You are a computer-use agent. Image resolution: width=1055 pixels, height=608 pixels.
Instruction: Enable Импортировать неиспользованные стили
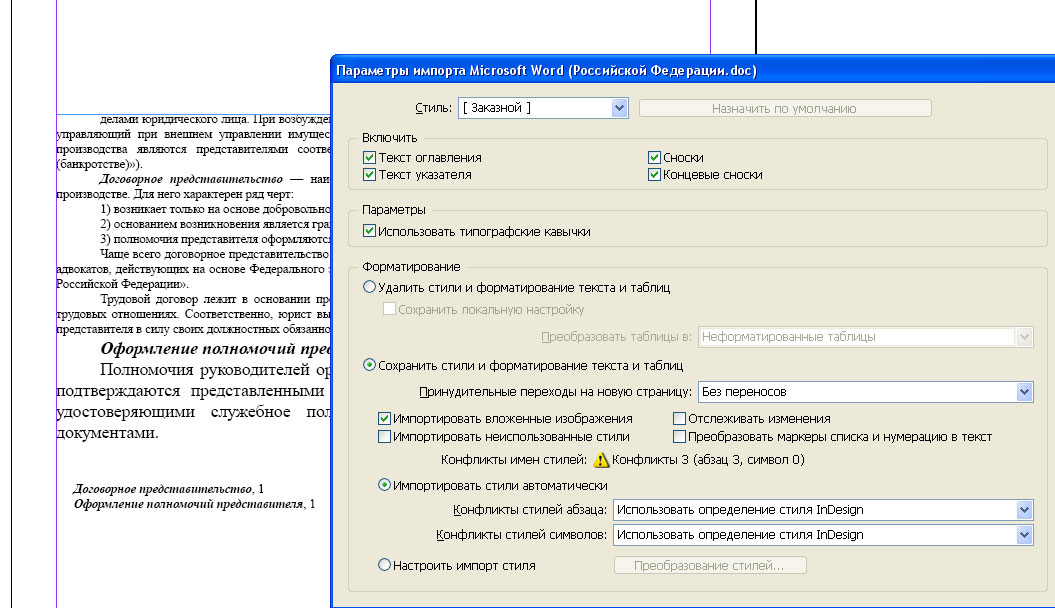coord(384,436)
